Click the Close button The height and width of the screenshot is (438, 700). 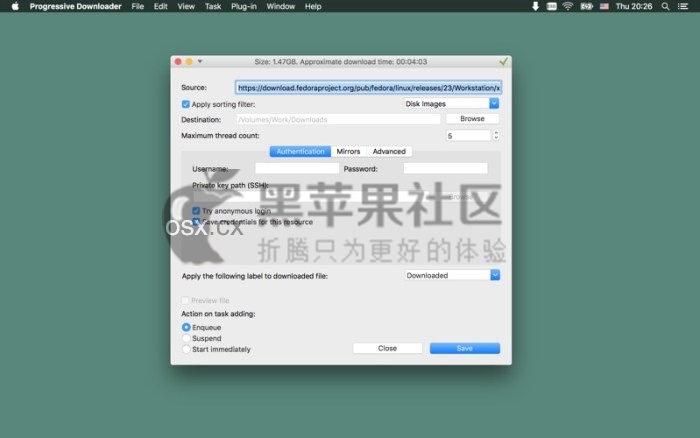[387, 348]
